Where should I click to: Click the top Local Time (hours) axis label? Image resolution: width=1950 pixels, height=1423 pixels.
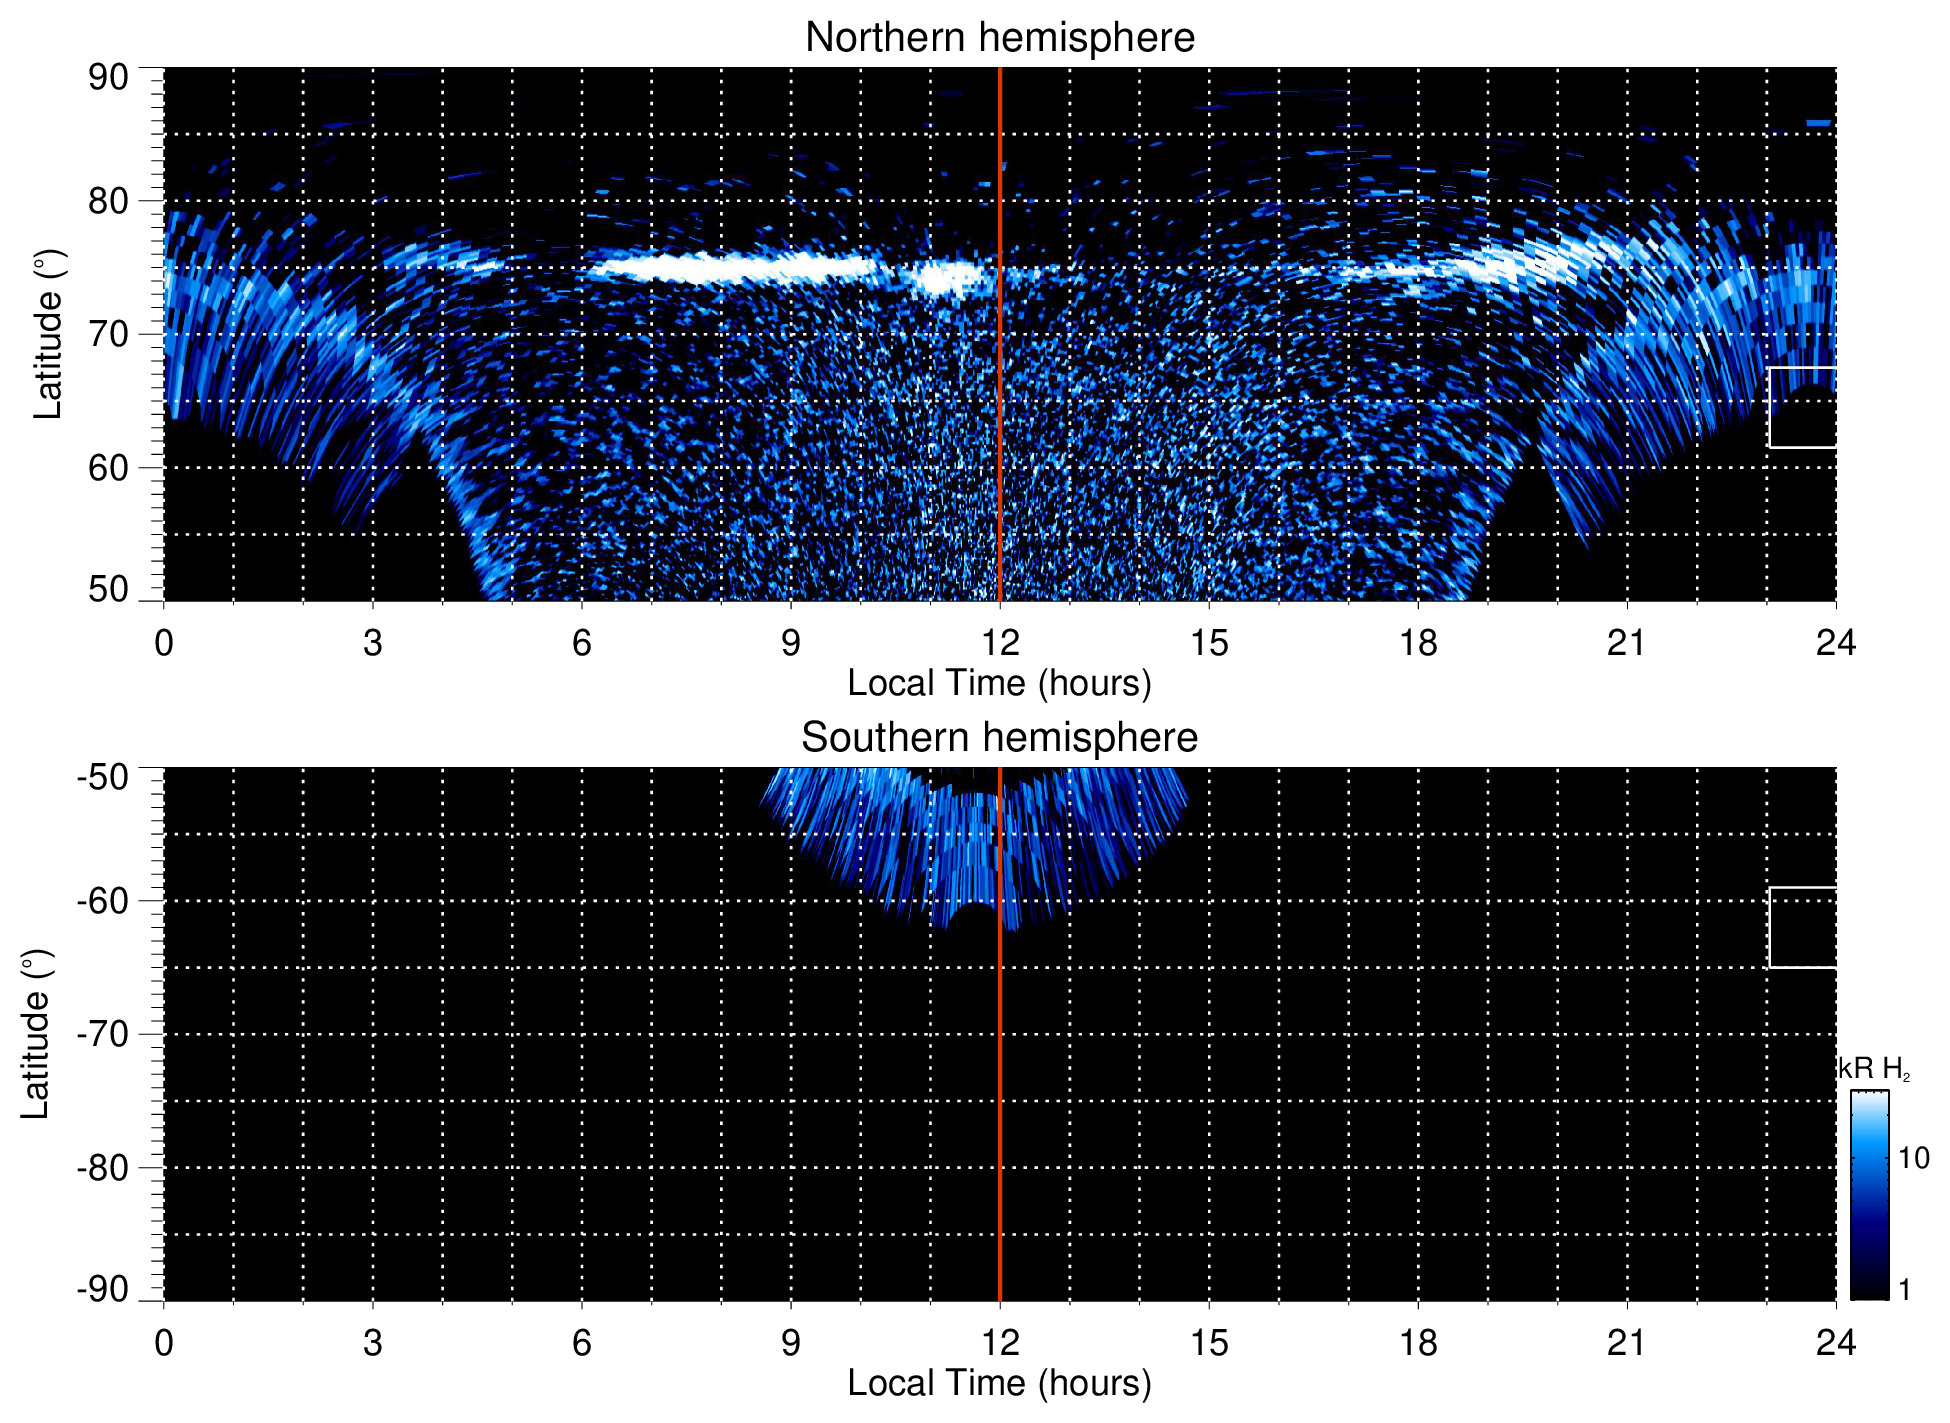[999, 683]
